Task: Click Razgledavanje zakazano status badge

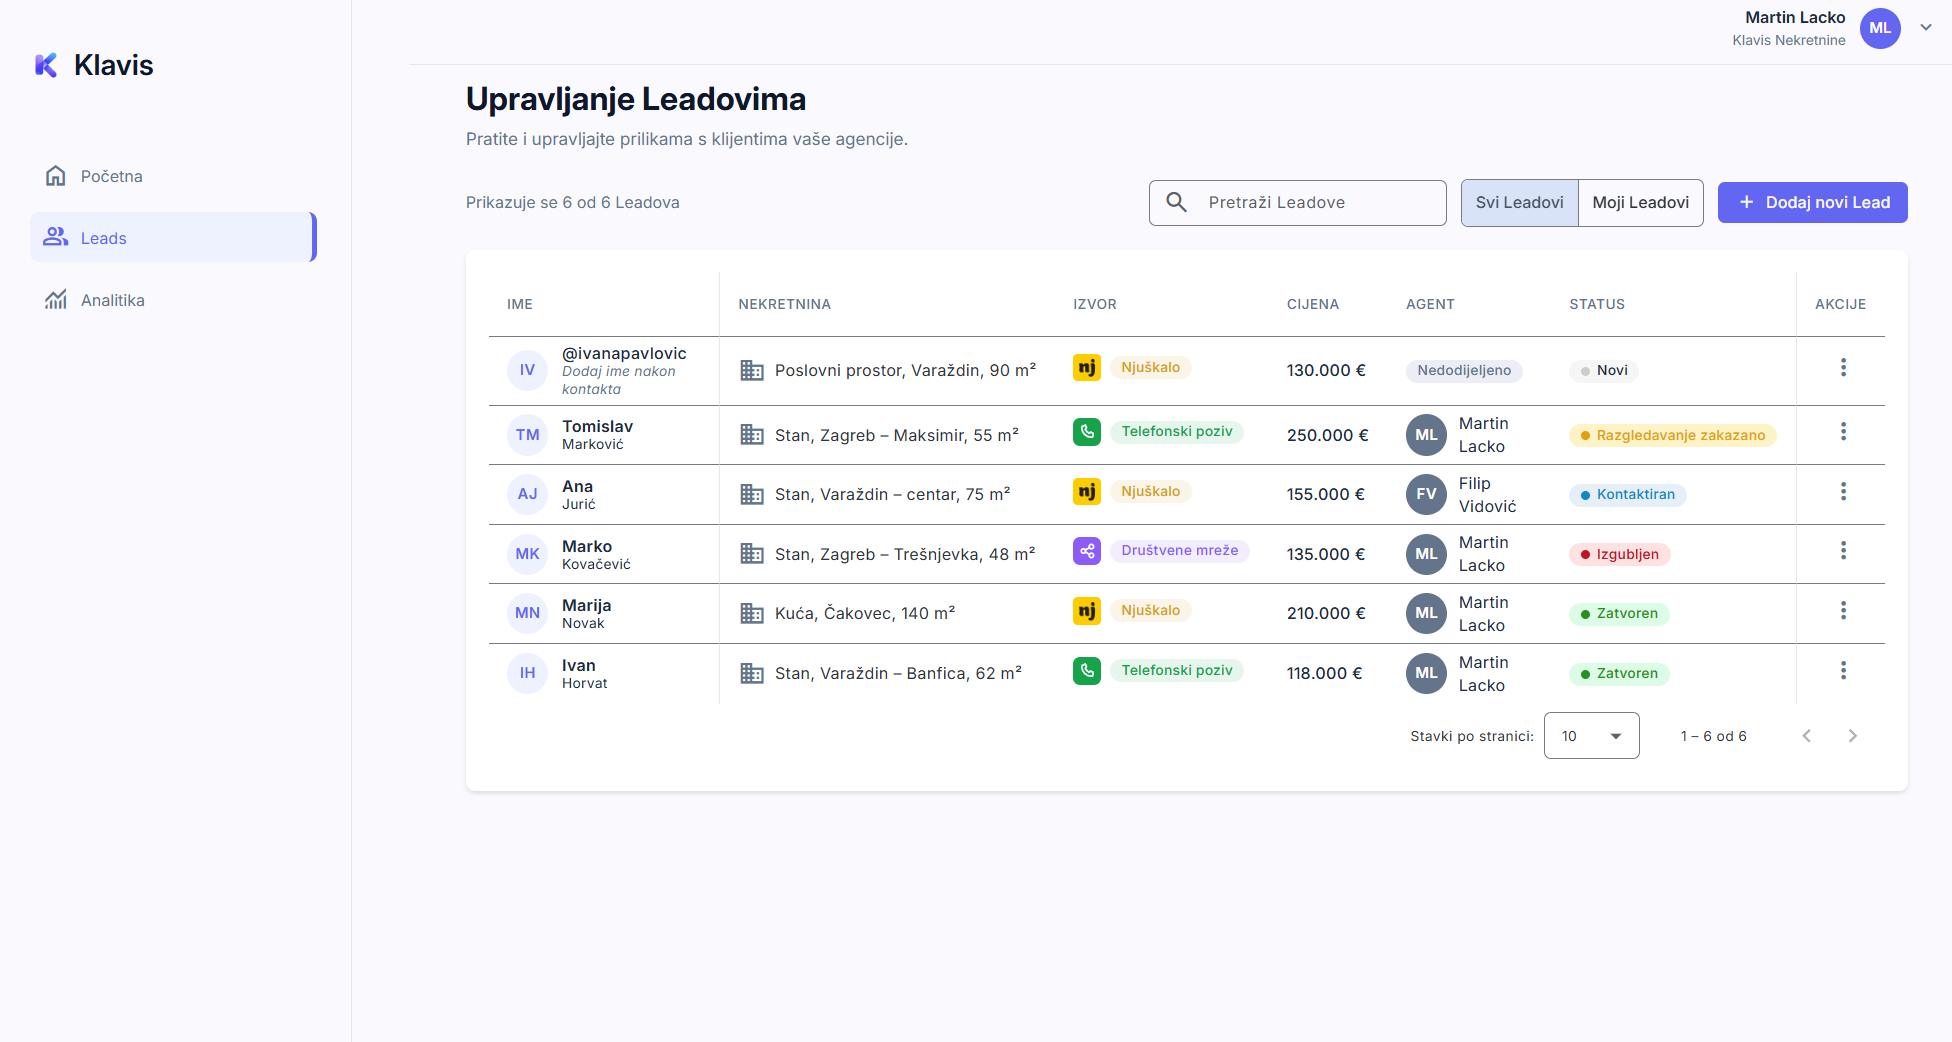Action: [x=1672, y=435]
